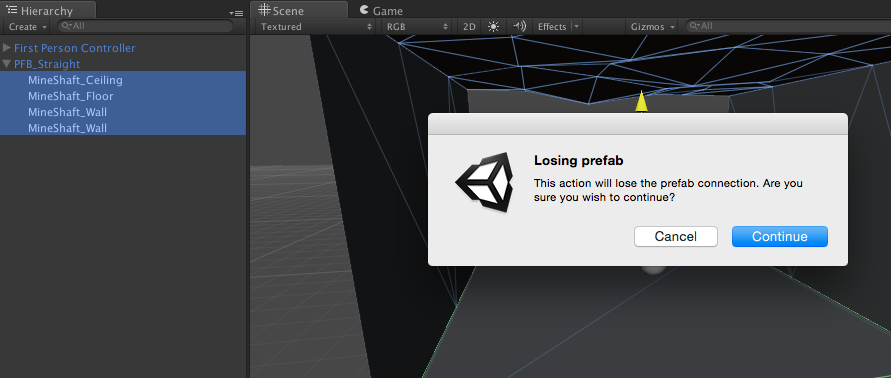This screenshot has width=891, height=378.
Task: Click the Scene view search field
Action: point(788,26)
